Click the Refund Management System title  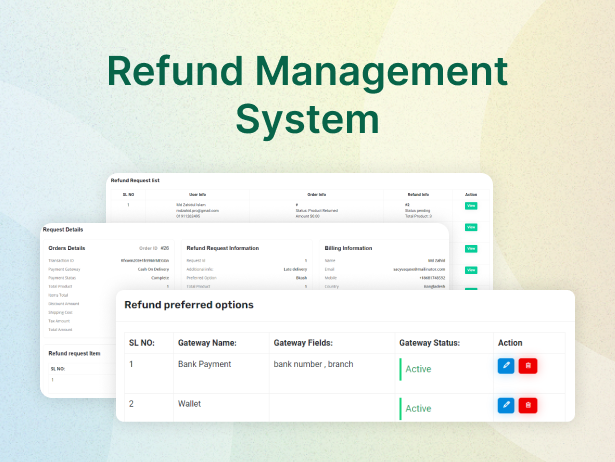click(x=307, y=94)
